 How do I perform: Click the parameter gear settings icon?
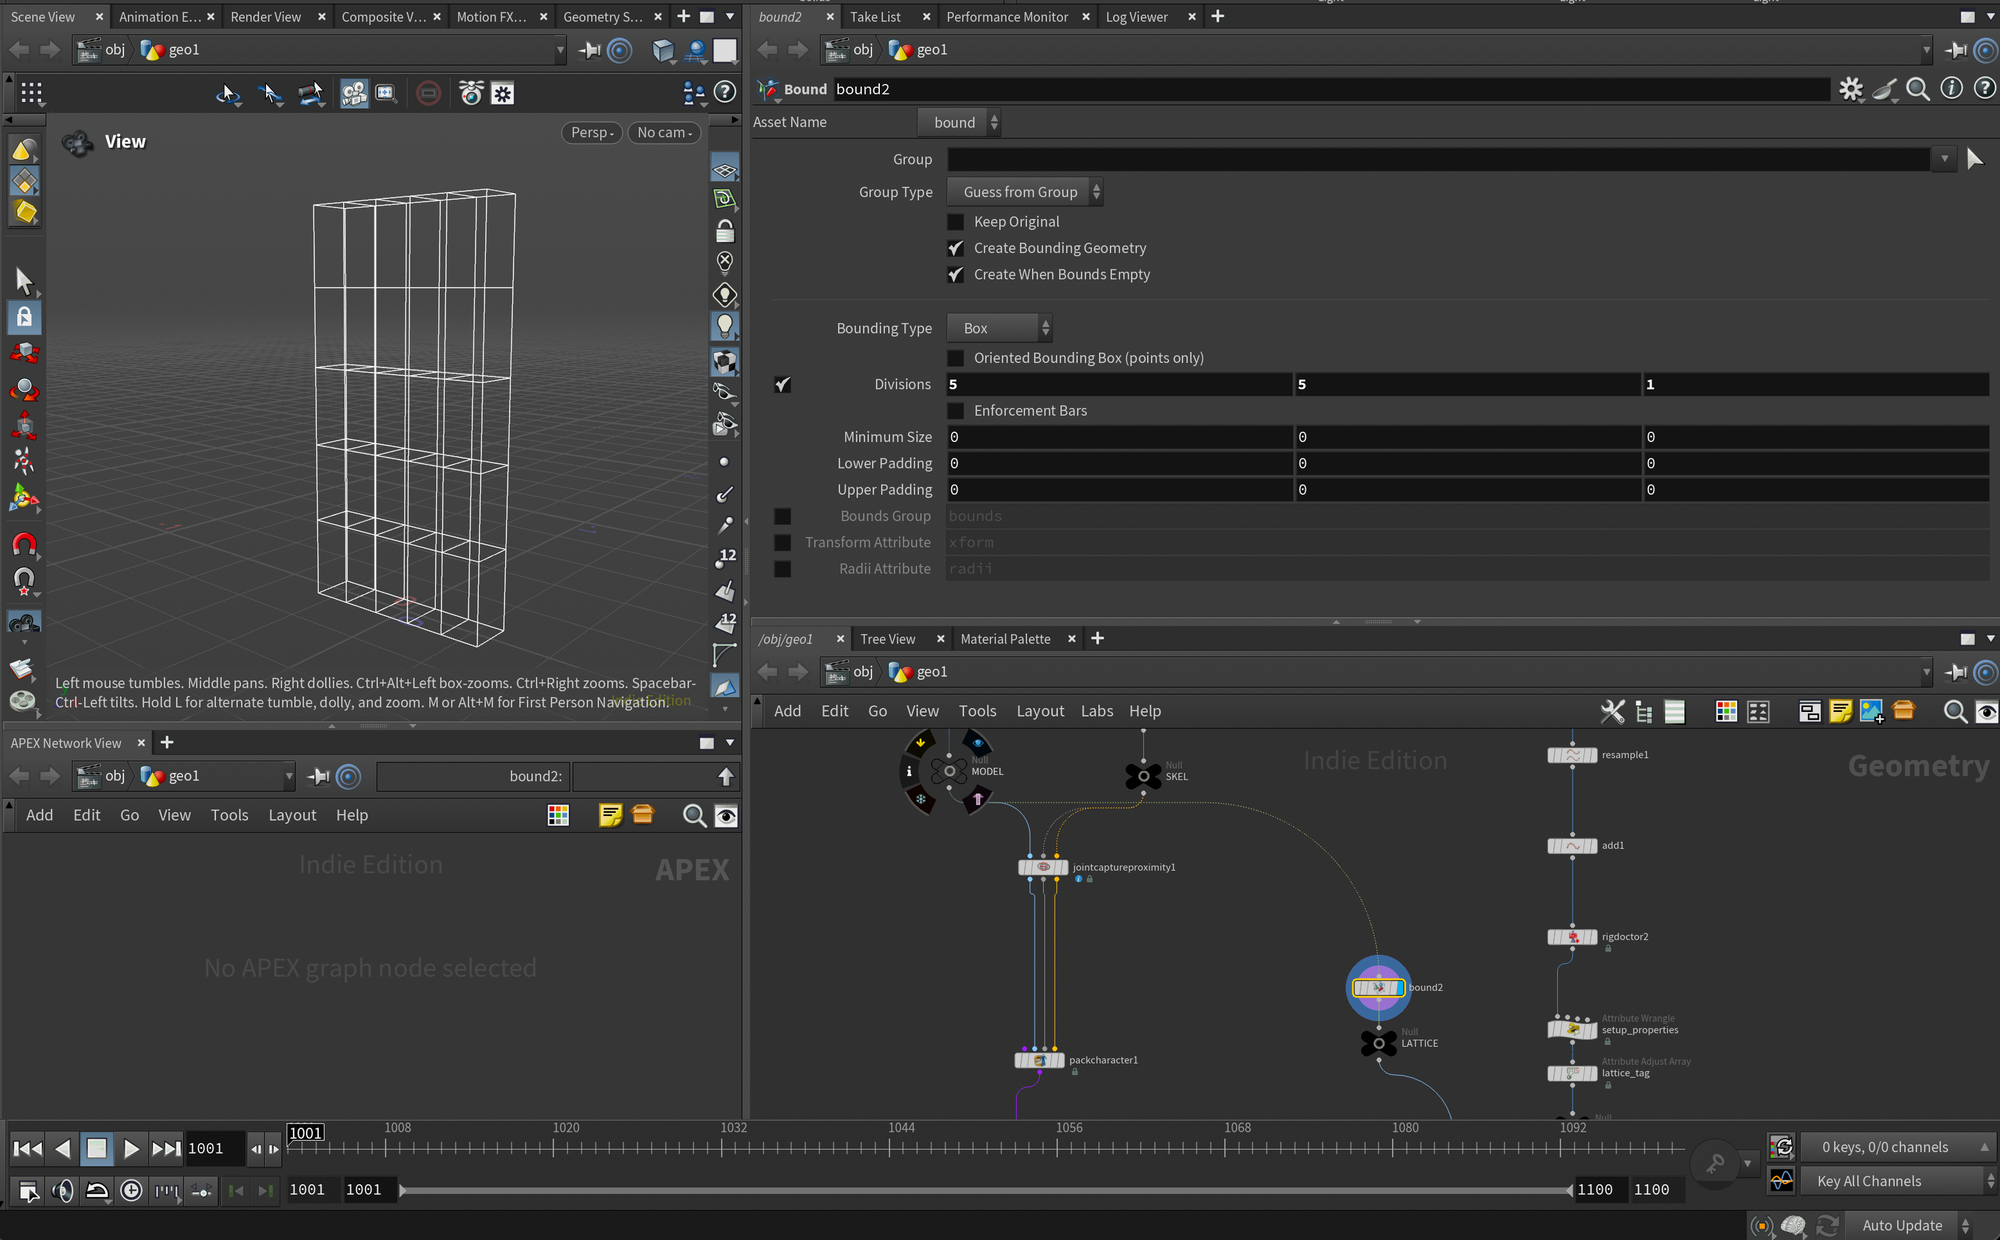click(x=1851, y=89)
